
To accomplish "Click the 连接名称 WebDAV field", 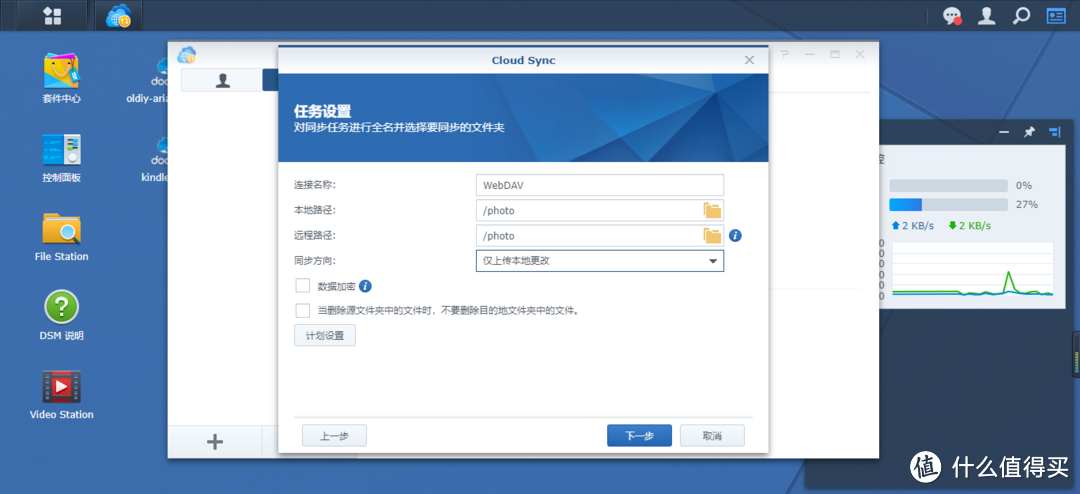I will pyautogui.click(x=599, y=185).
